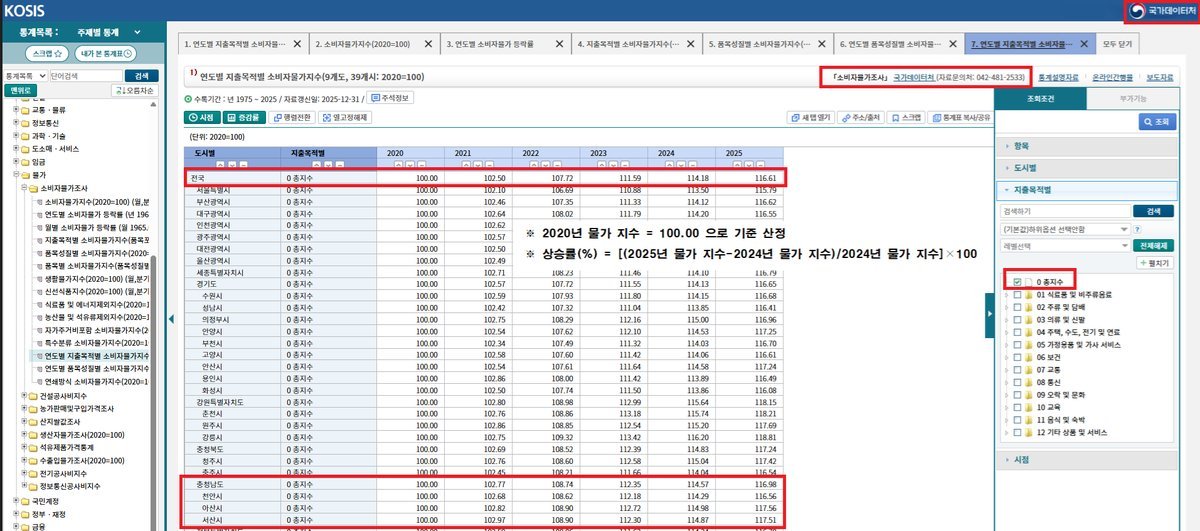This screenshot has height=531, width=1200.
Task: Uncheck the 0 총지수 checkbox
Action: (1017, 283)
